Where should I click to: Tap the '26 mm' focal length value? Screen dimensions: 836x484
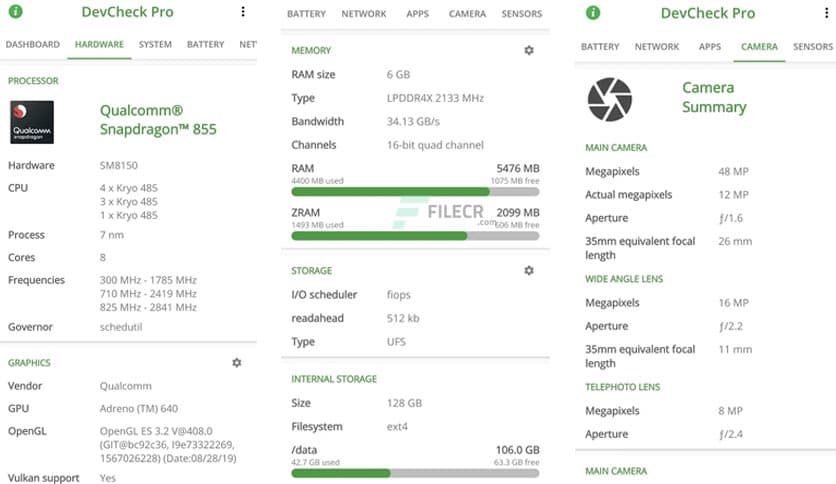[735, 241]
